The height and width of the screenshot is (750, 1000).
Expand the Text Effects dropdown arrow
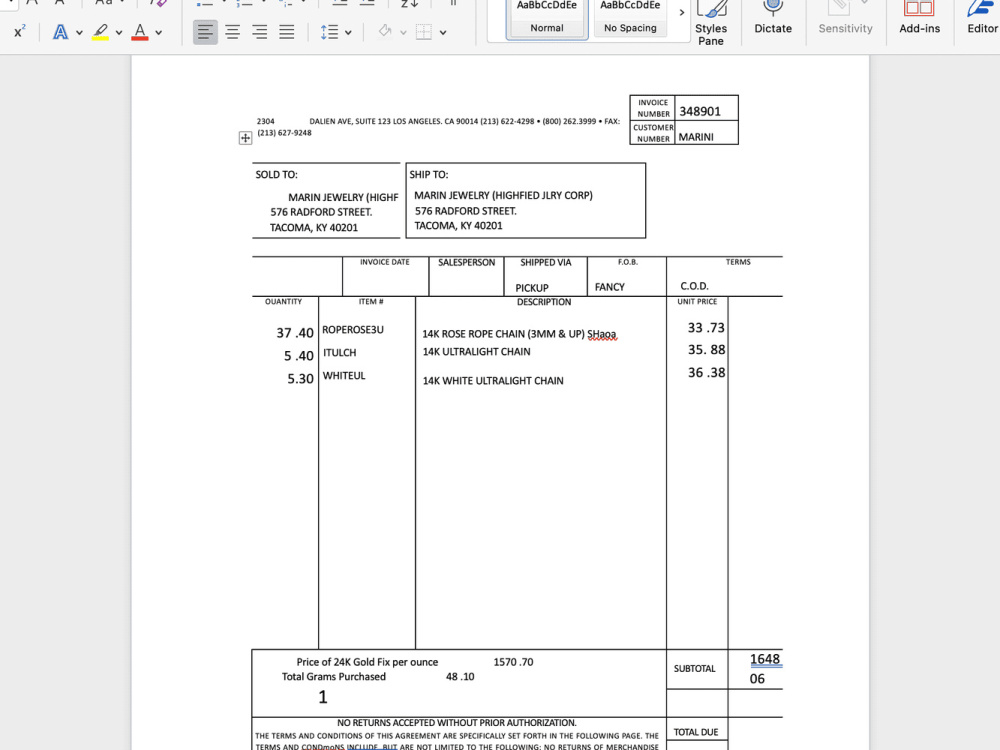coord(79,33)
